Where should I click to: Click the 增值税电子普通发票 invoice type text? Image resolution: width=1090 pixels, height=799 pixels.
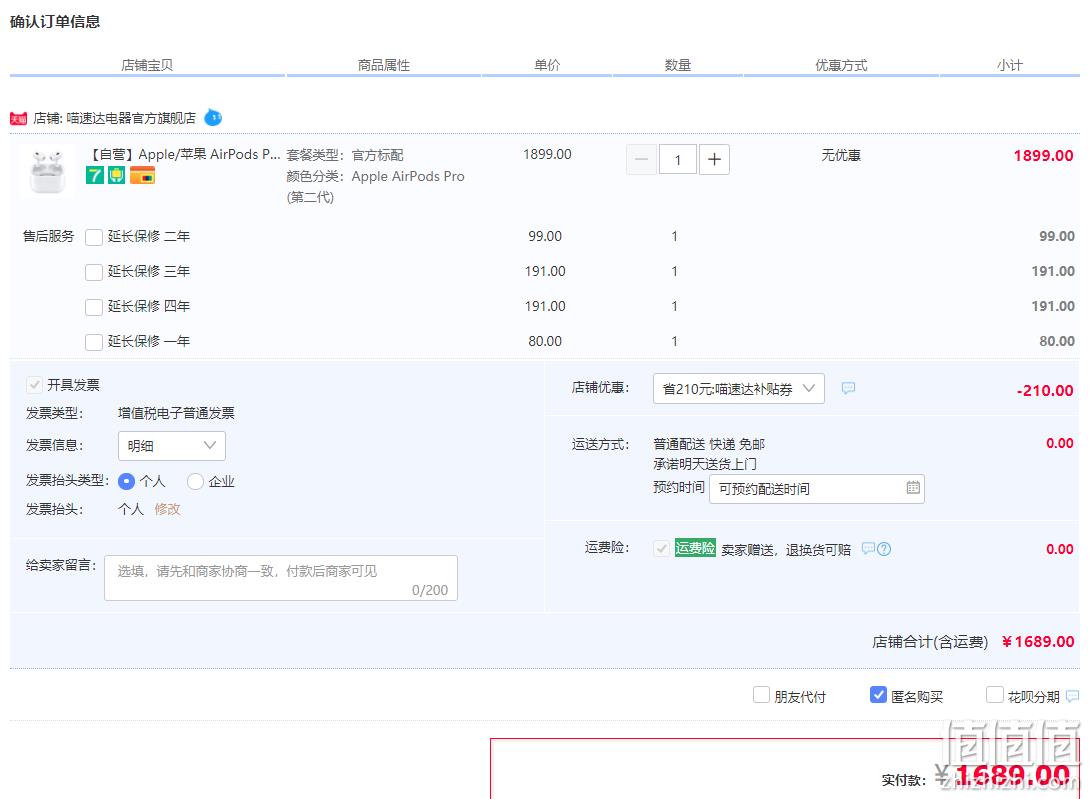coord(176,413)
